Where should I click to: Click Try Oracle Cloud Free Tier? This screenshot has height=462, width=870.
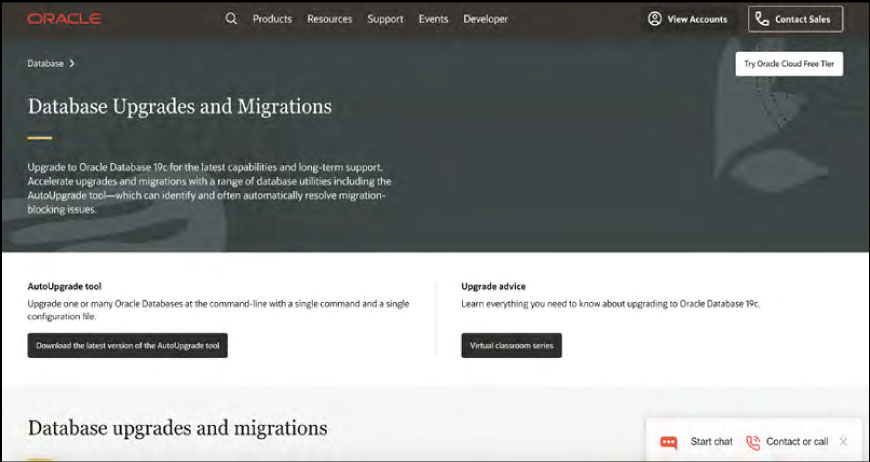(789, 64)
